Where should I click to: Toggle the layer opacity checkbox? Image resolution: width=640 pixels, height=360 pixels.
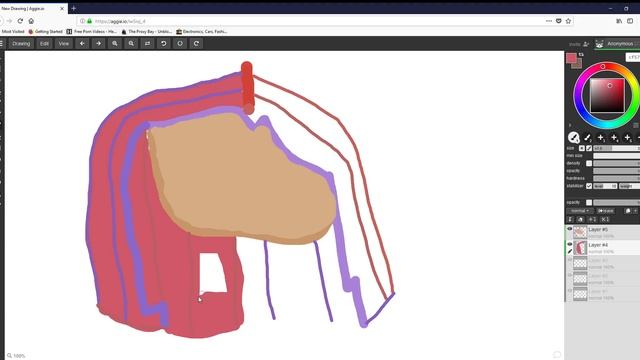click(589, 202)
